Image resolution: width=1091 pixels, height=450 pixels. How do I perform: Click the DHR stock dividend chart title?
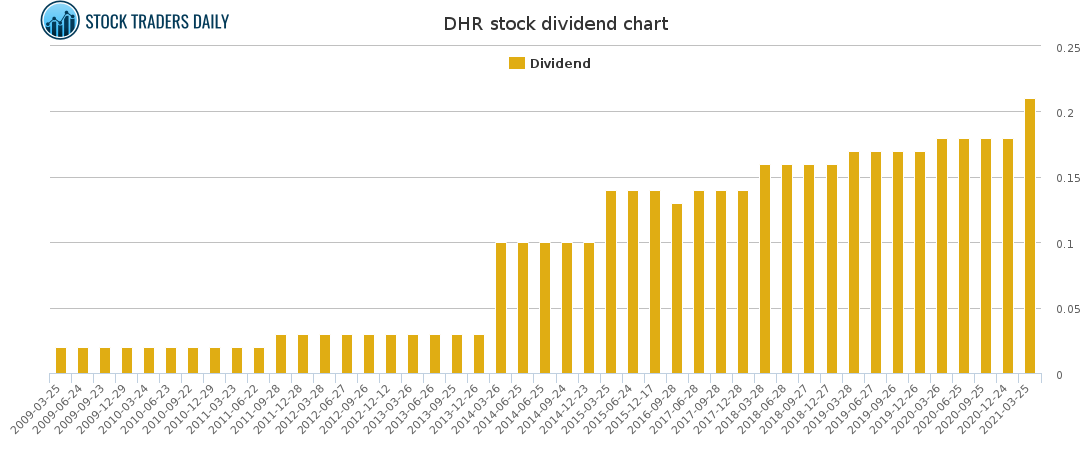pos(556,24)
